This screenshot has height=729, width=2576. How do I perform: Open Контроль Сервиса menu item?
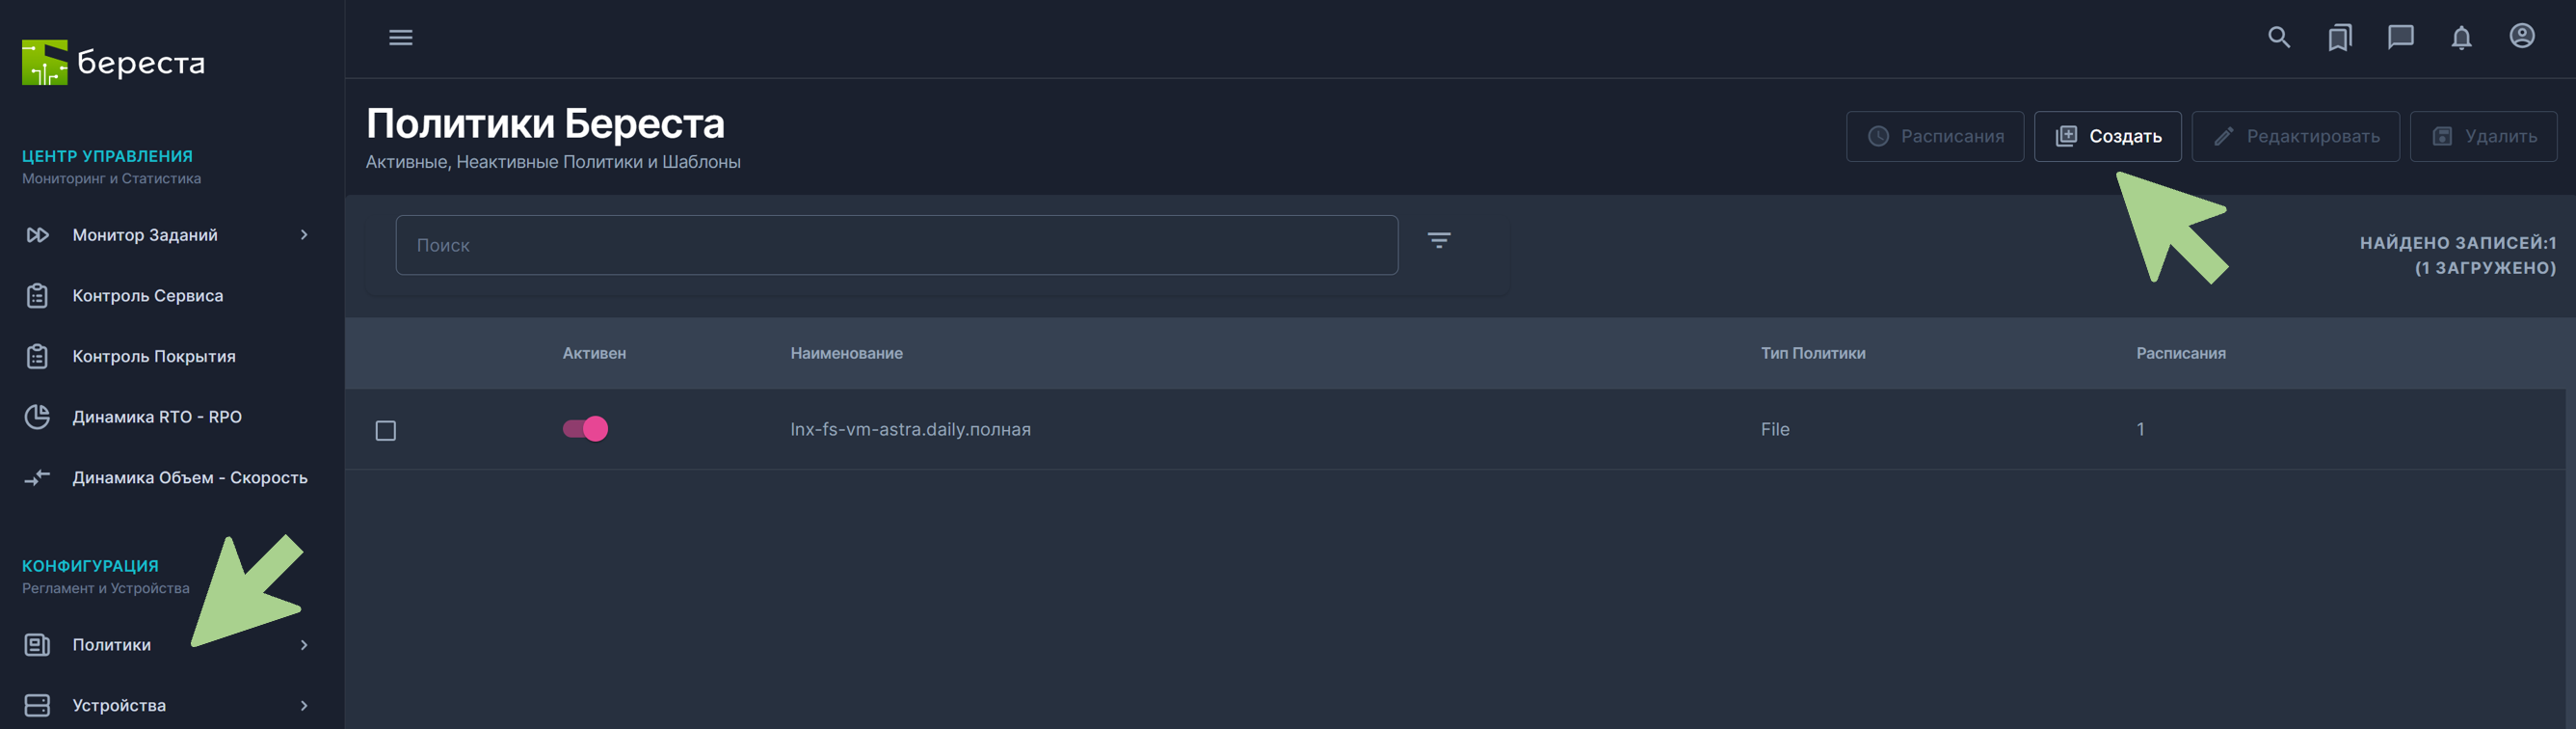click(x=147, y=296)
